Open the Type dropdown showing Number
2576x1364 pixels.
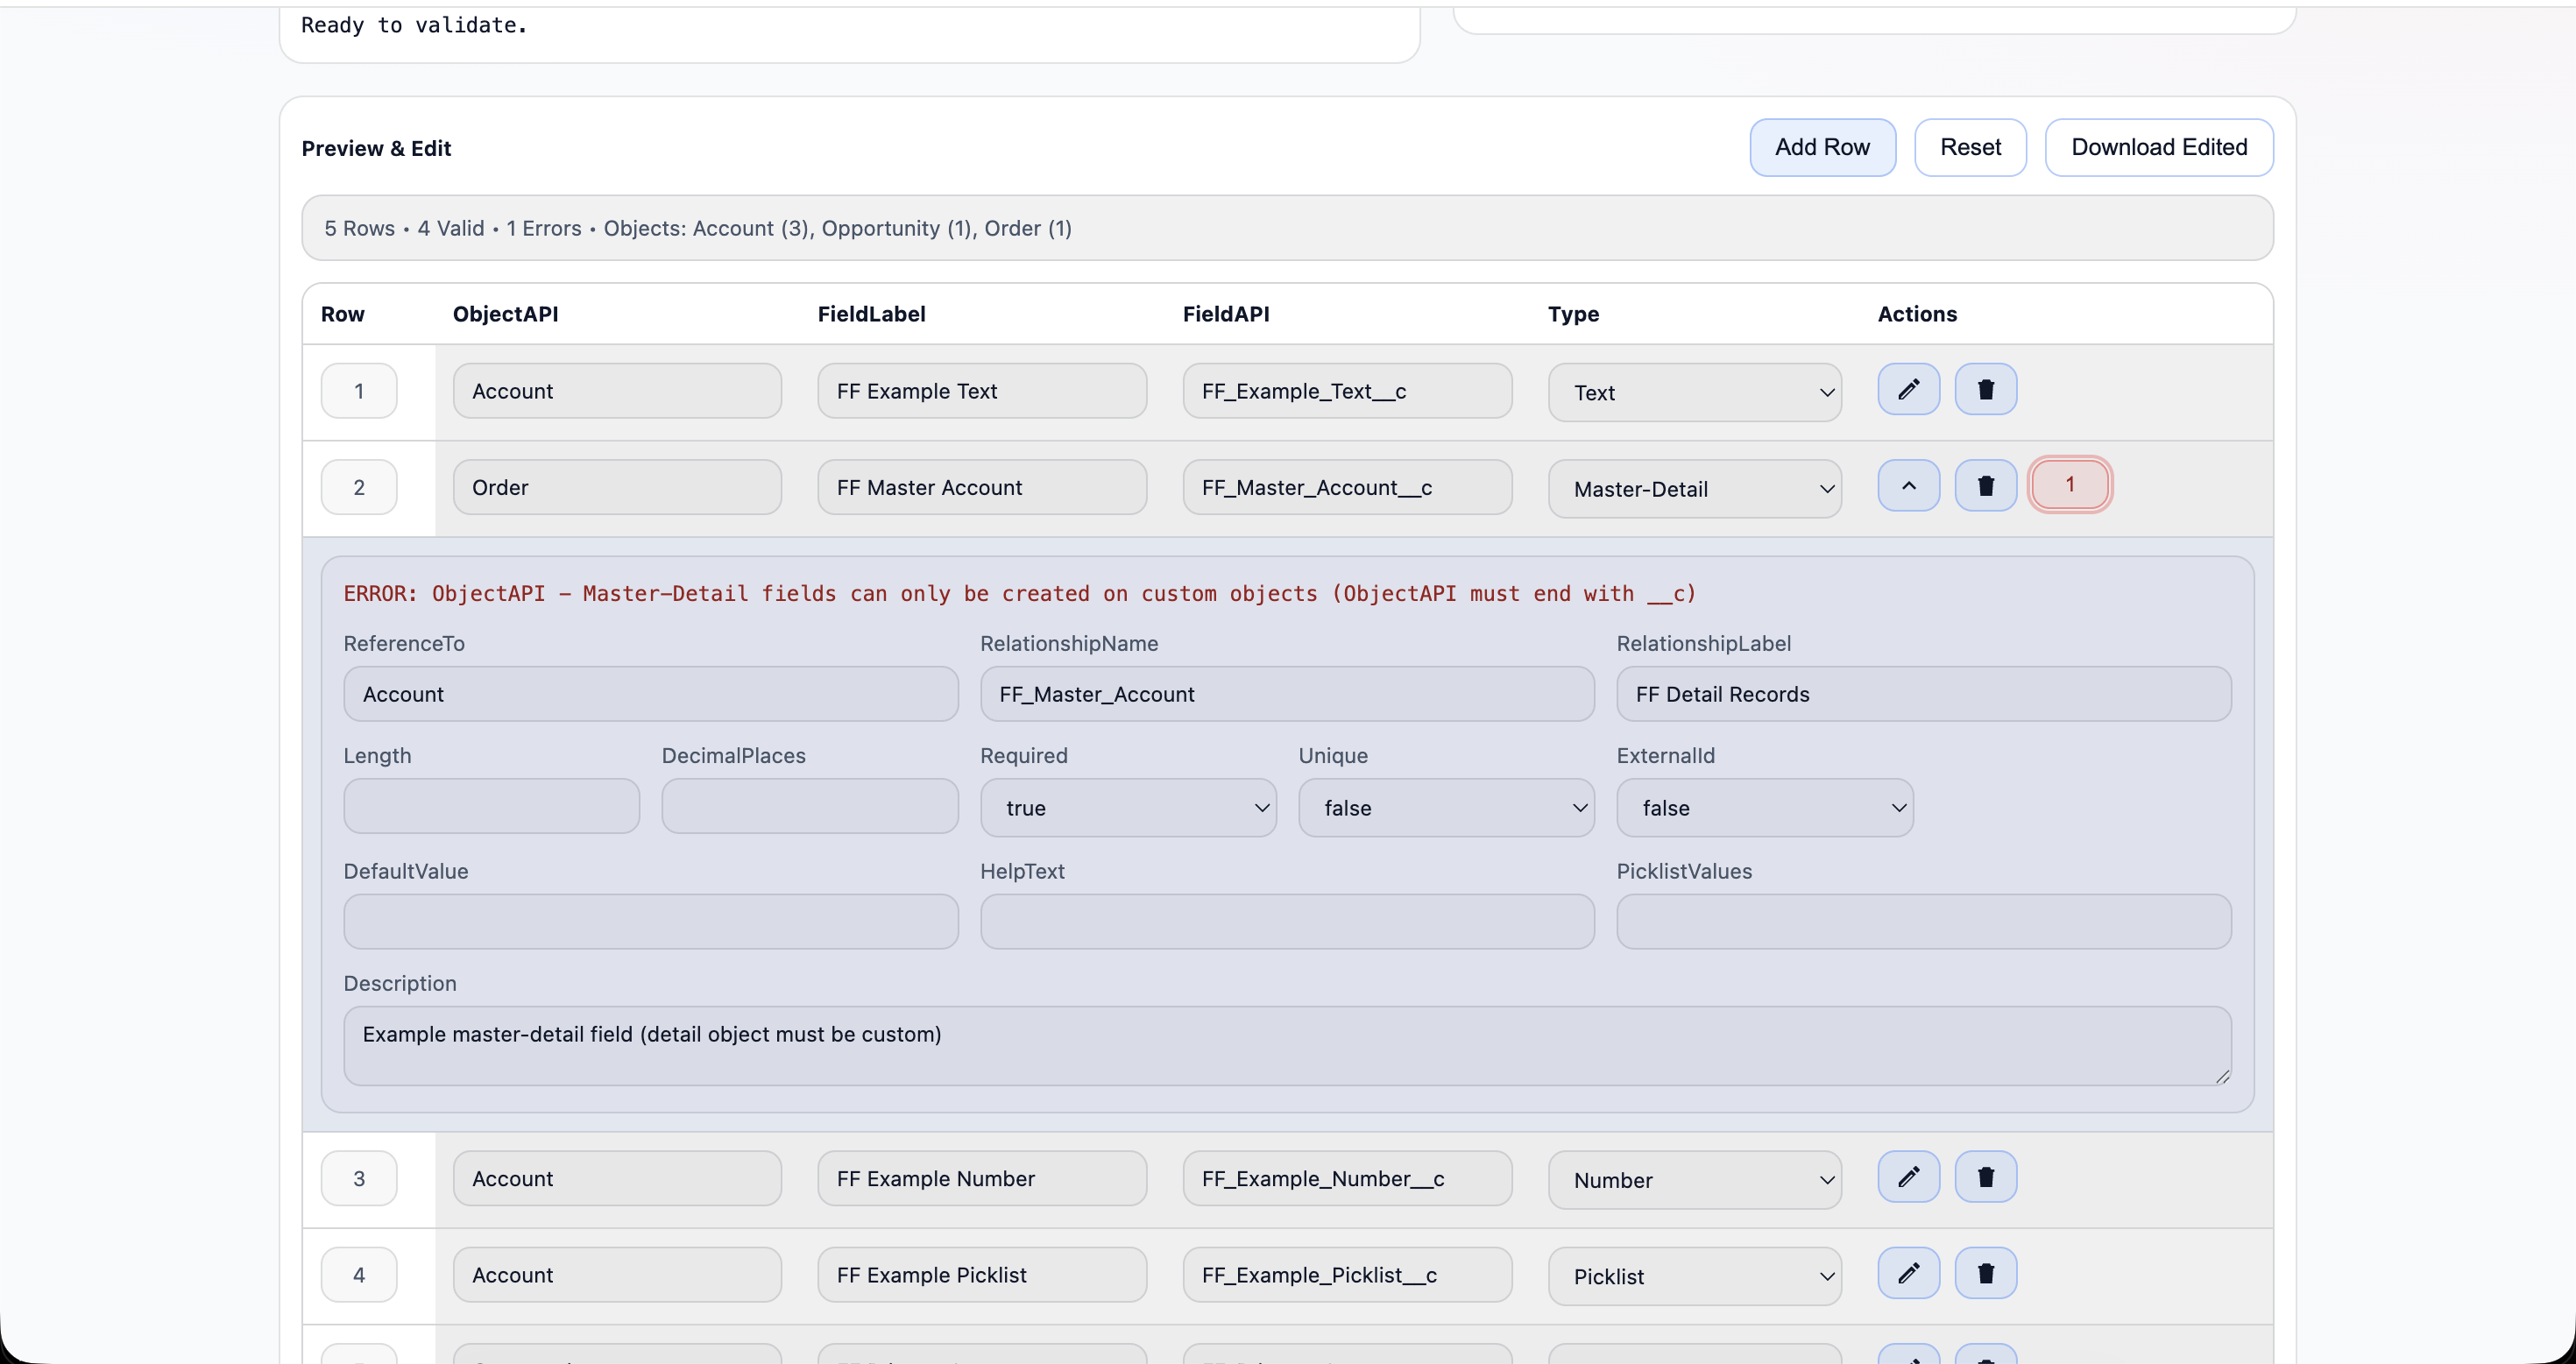pyautogui.click(x=1694, y=1180)
